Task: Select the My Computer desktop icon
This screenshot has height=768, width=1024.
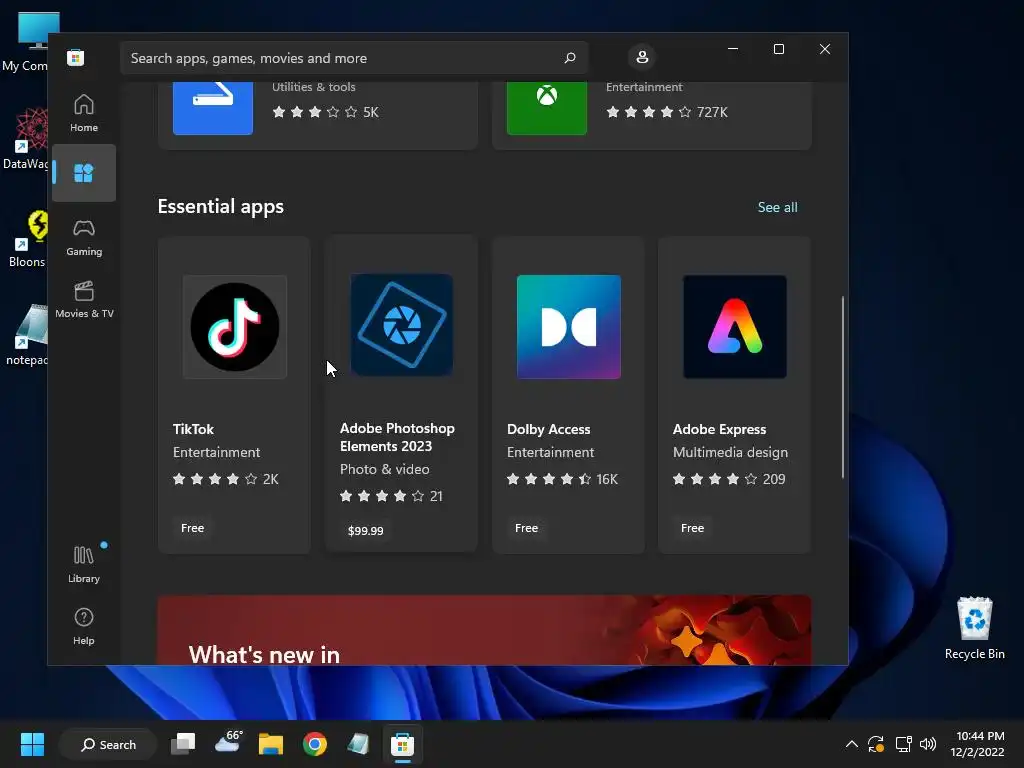Action: 25,42
